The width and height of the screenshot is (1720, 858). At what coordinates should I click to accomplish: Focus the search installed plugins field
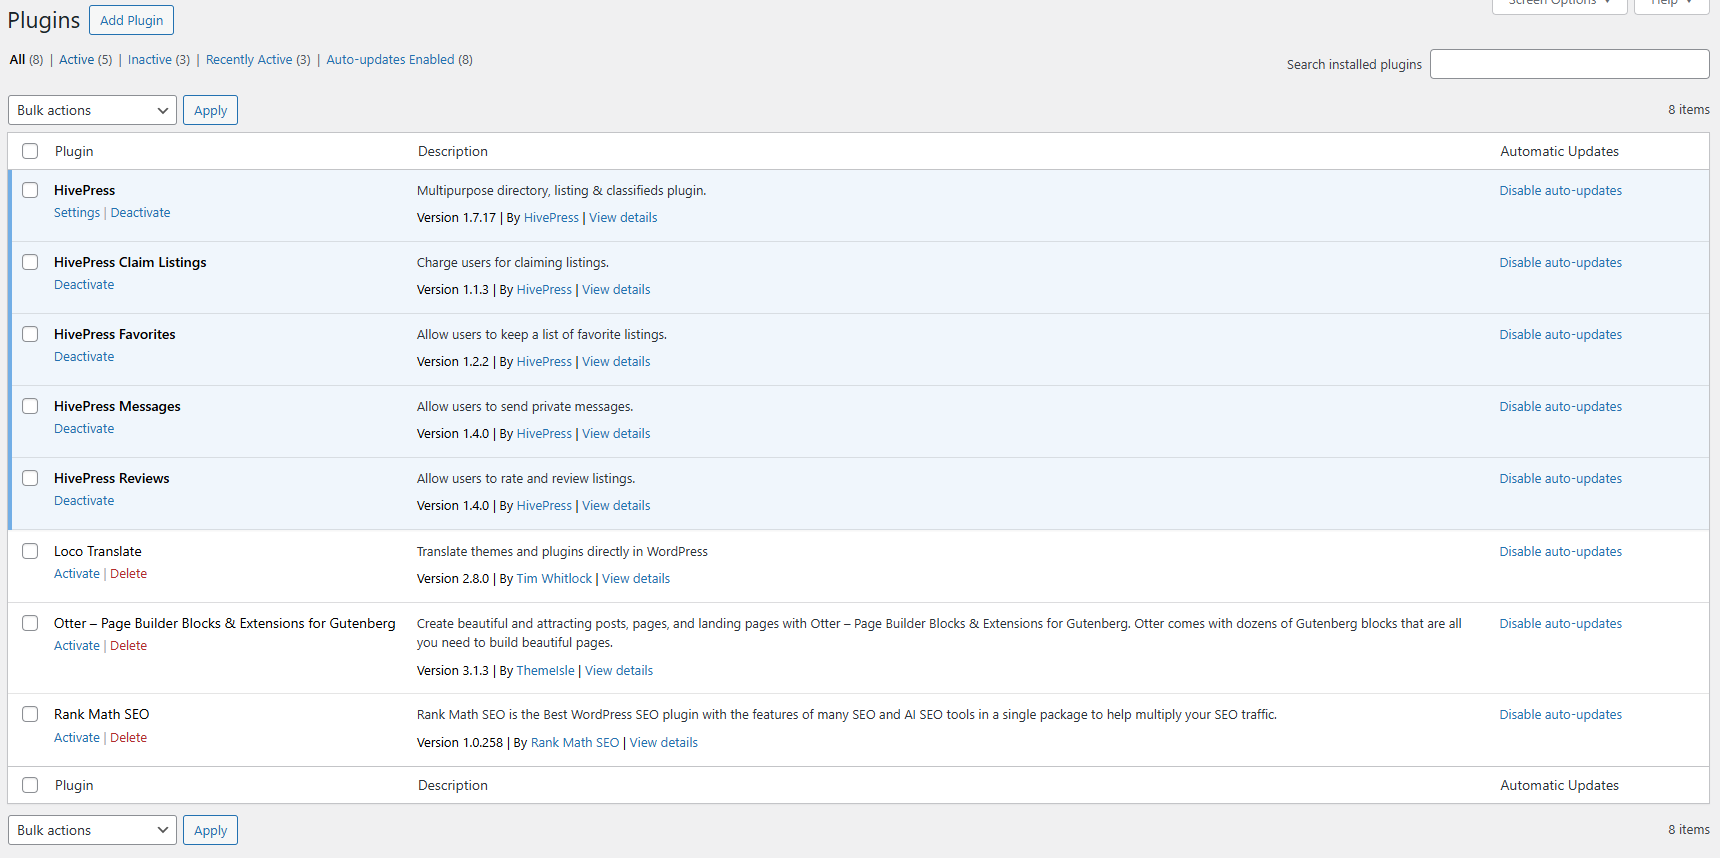click(x=1569, y=64)
